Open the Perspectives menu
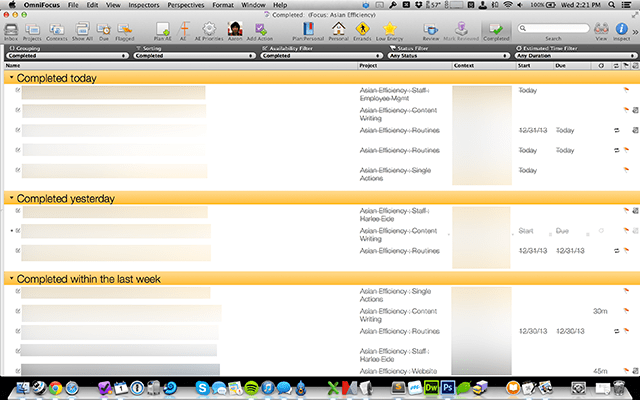640x400 pixels. 186,5
